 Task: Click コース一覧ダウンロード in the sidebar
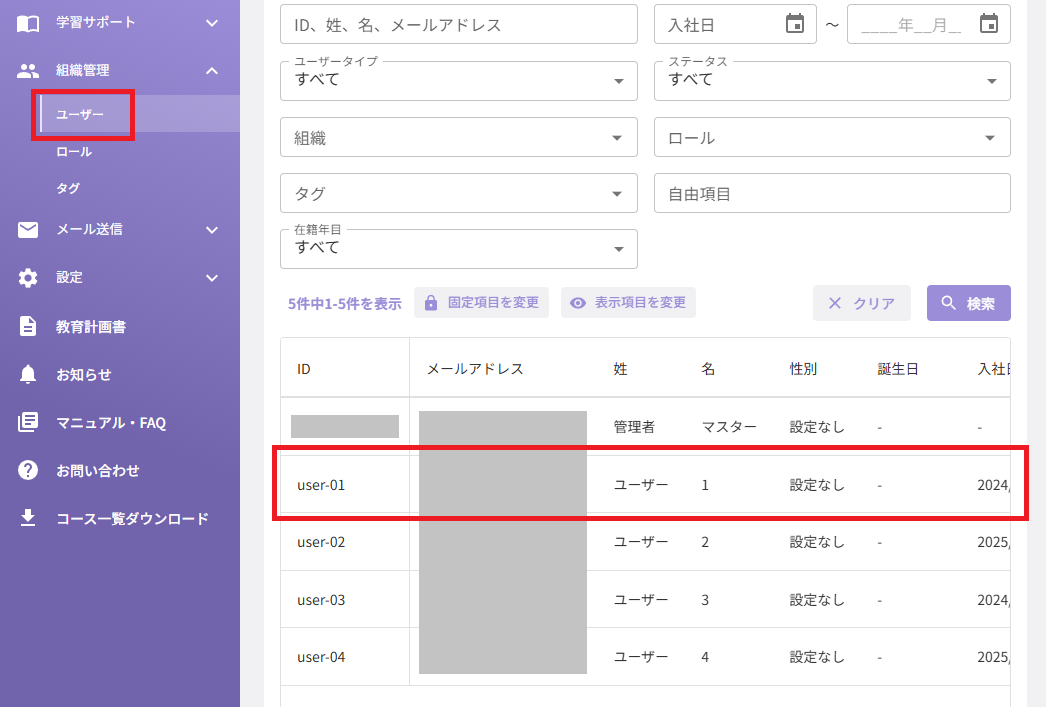(132, 518)
